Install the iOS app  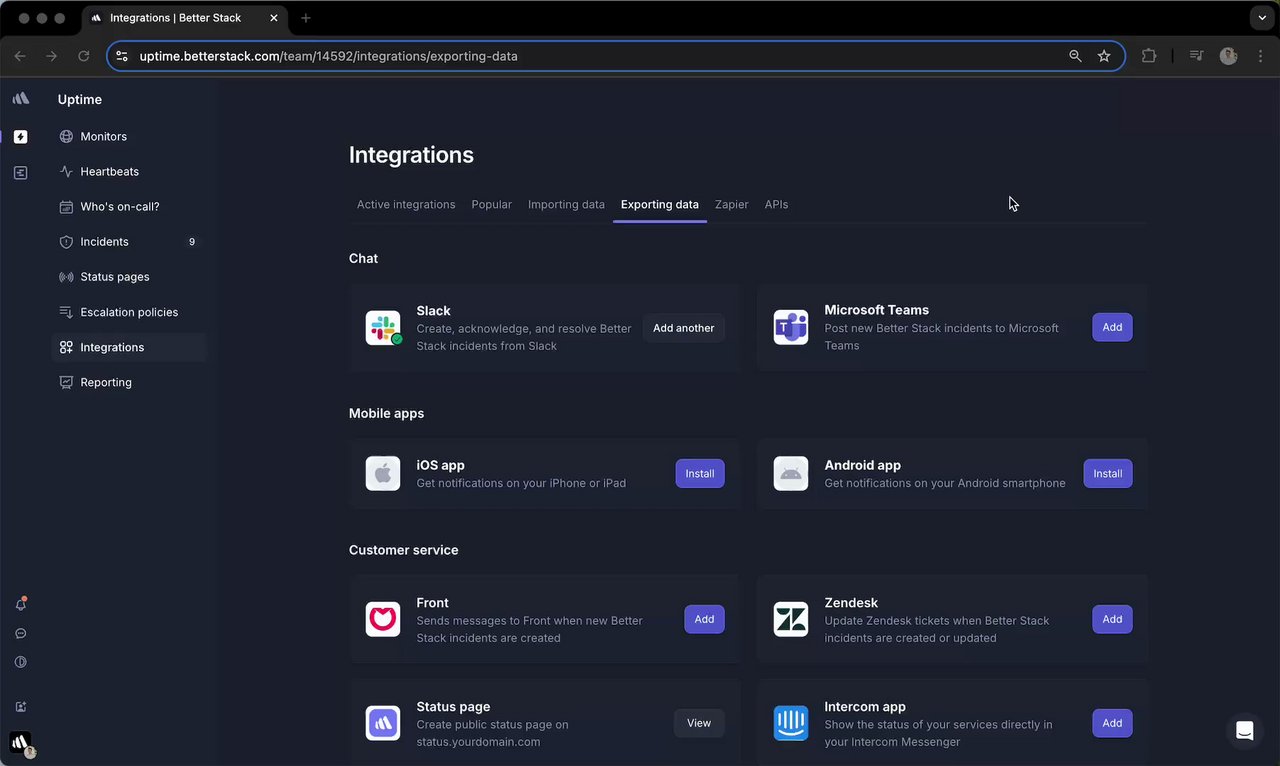700,474
